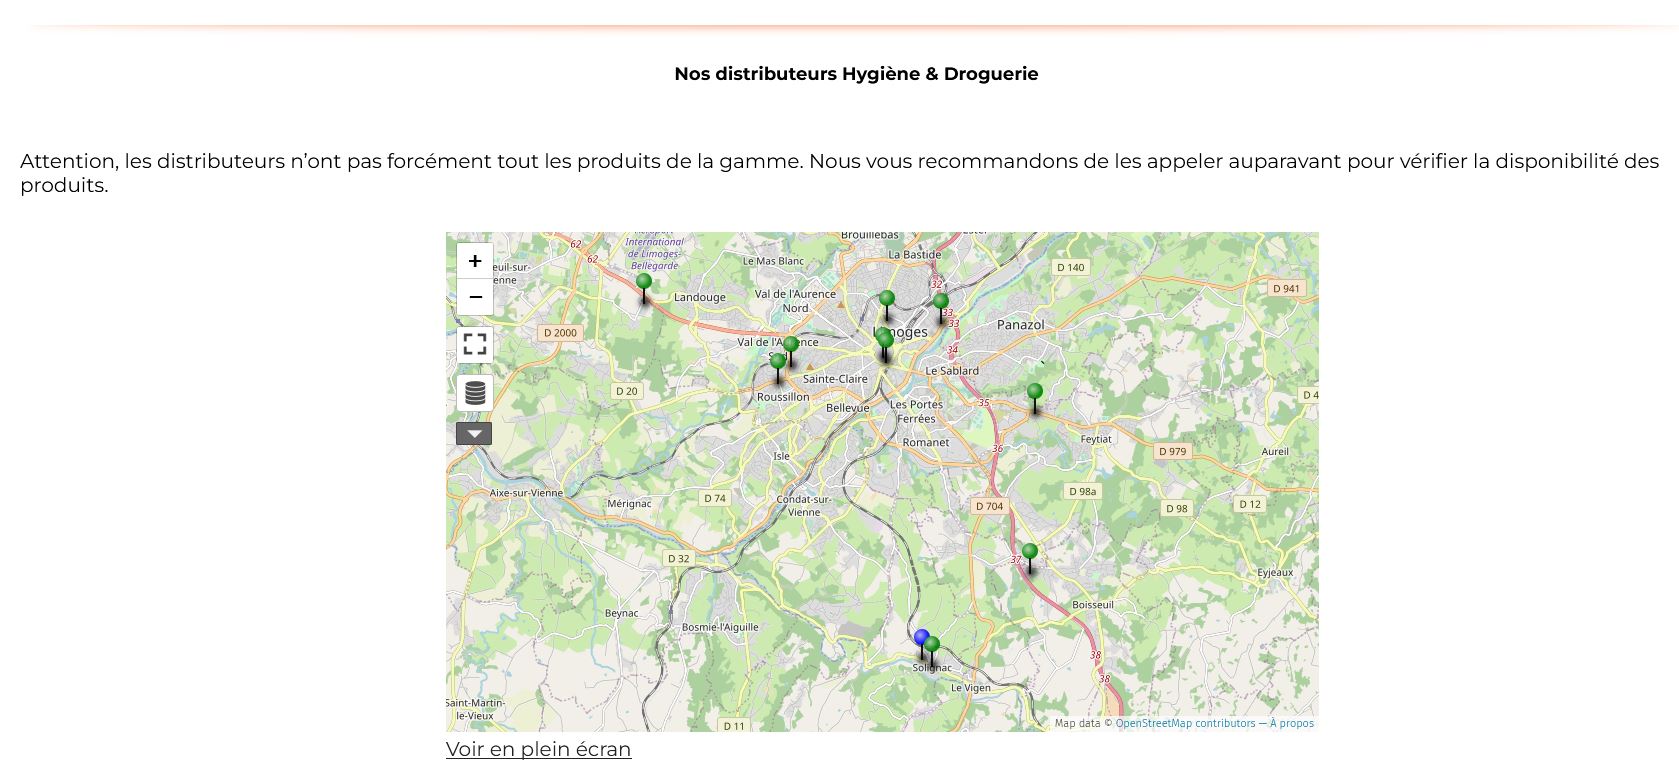Click the 'À propos' map link
This screenshot has height=770, width=1679.
tap(1292, 723)
